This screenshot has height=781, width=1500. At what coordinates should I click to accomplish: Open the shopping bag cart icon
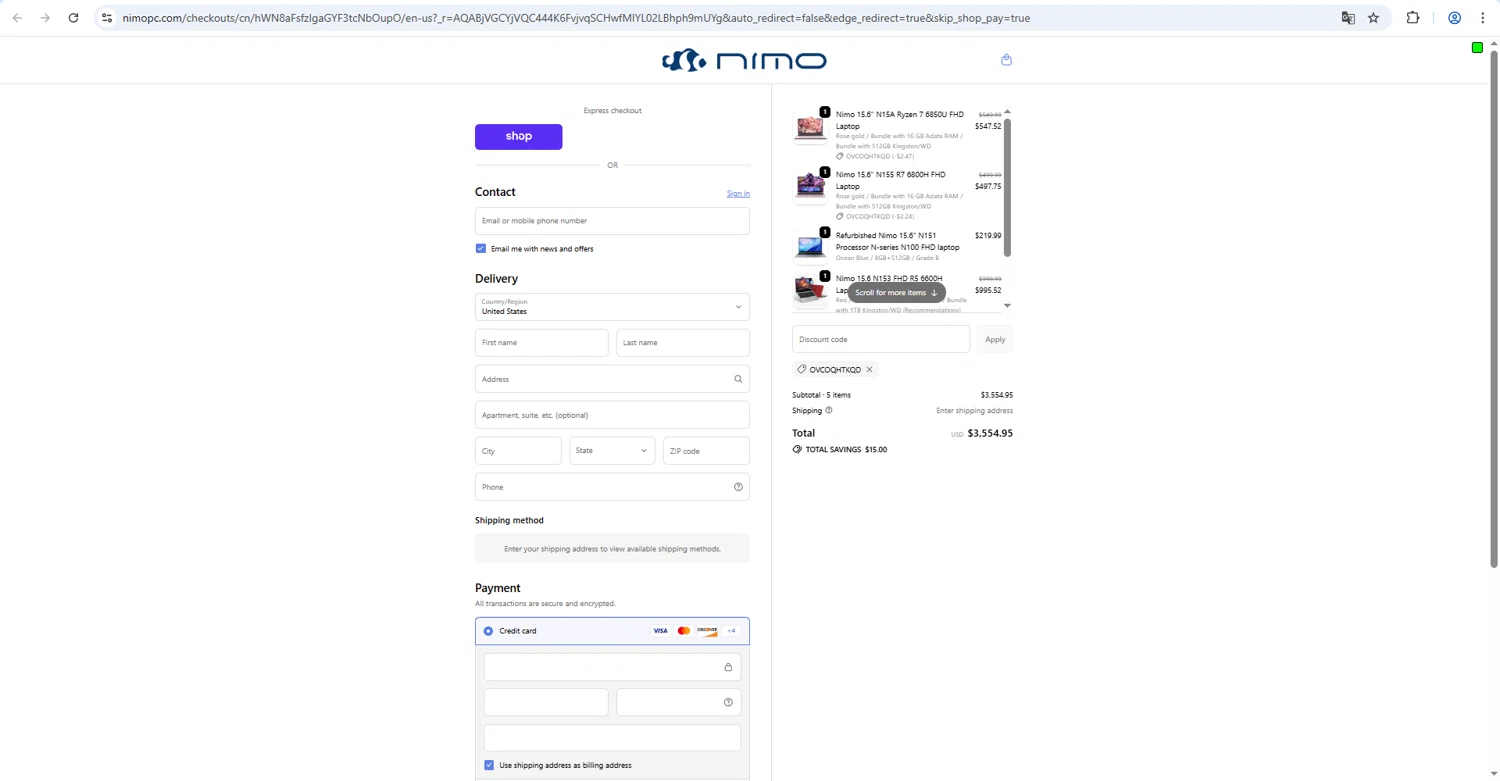click(1006, 60)
